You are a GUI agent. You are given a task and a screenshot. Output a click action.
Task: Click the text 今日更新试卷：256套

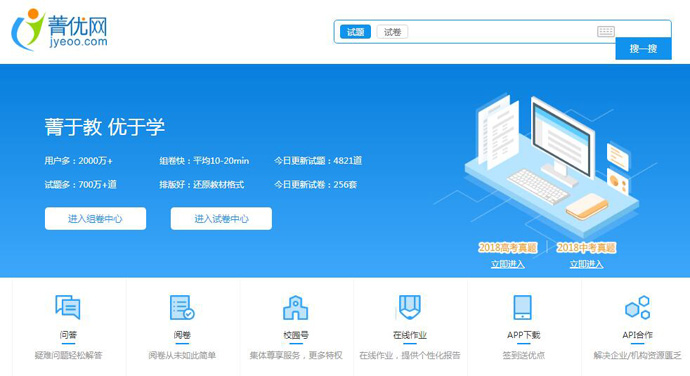tap(315, 184)
